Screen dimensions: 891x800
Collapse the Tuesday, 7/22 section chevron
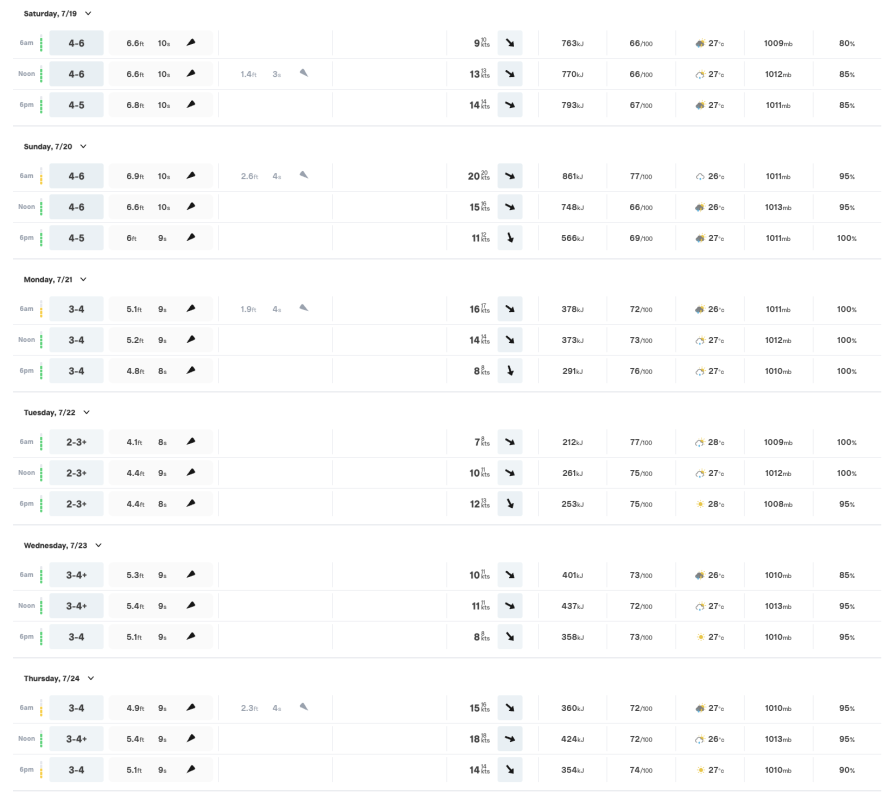(x=86, y=412)
